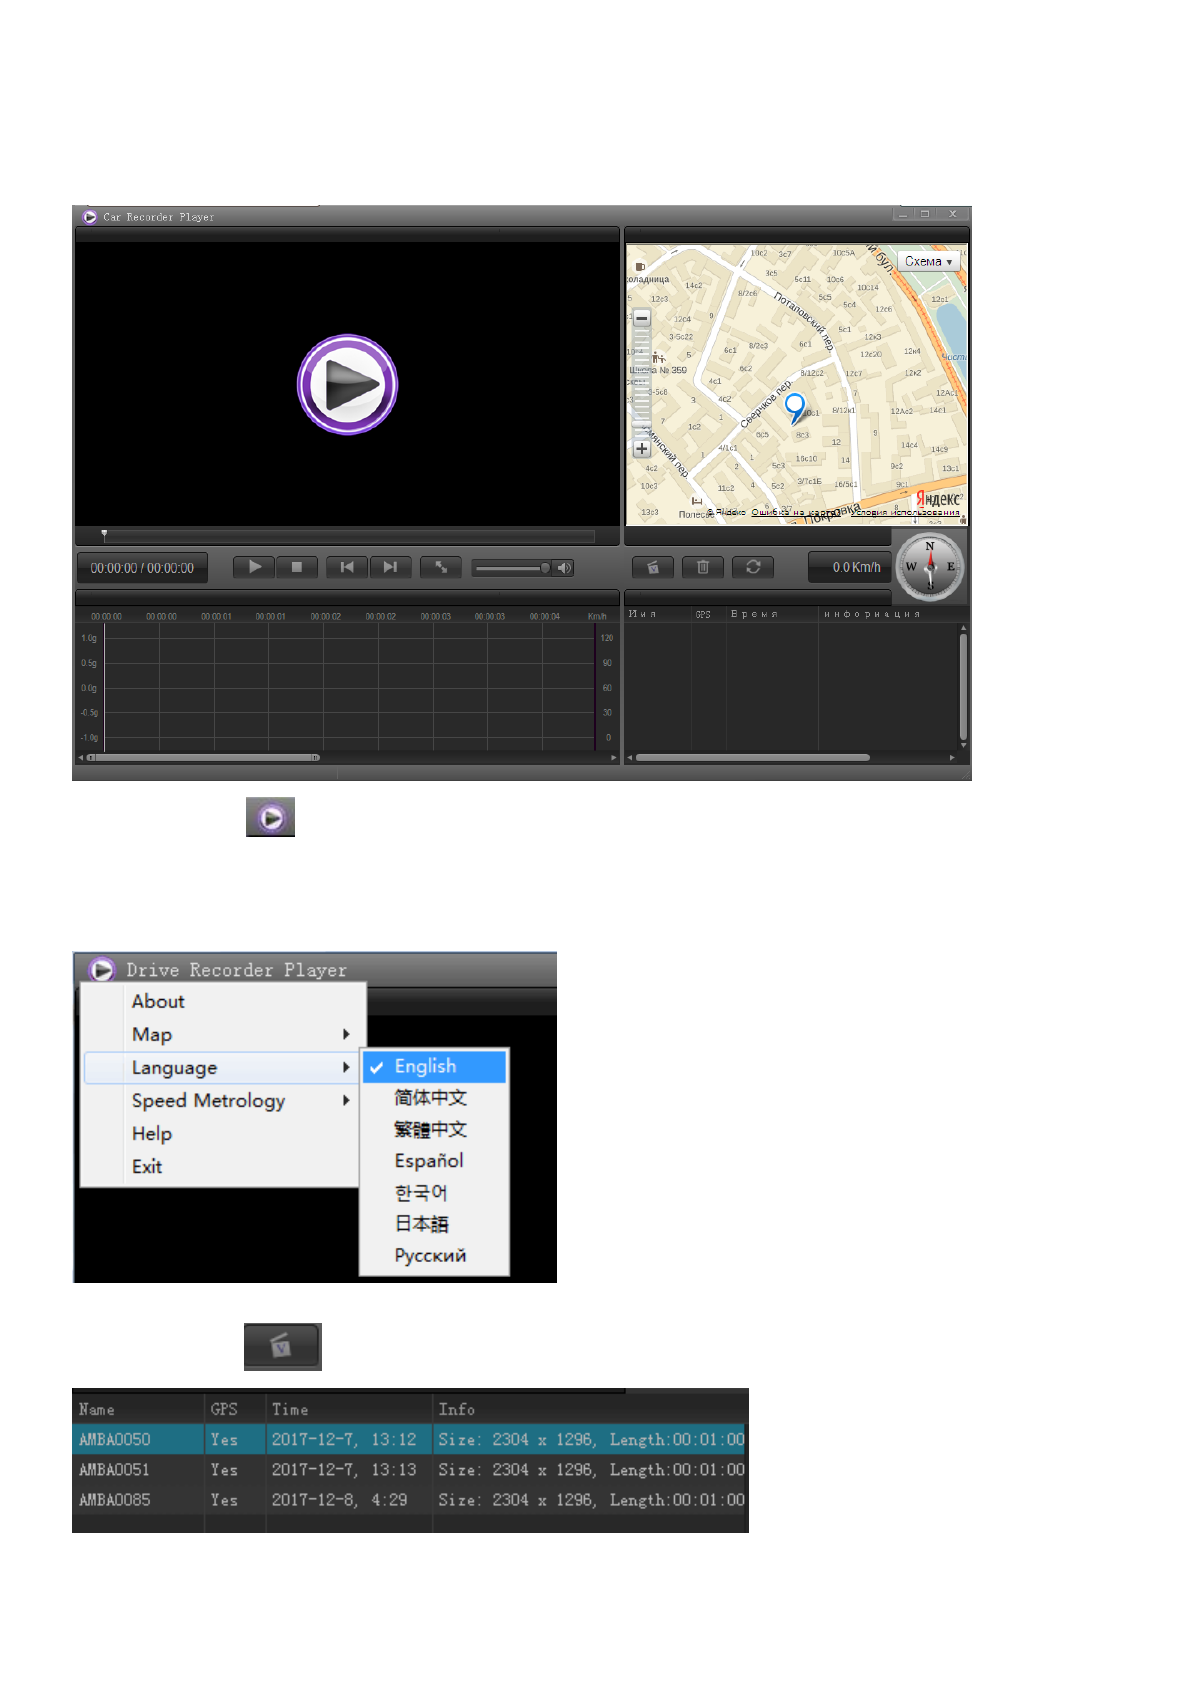Click the delete trash icon
This screenshot has width=1191, height=1684.
click(x=702, y=567)
